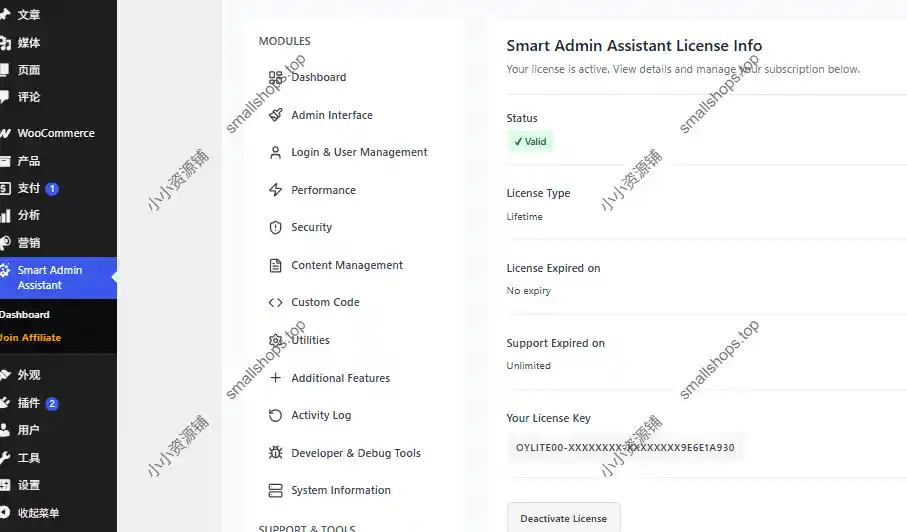Click the 工具 wrench icon
The height and width of the screenshot is (532, 907).
pyautogui.click(x=5, y=458)
